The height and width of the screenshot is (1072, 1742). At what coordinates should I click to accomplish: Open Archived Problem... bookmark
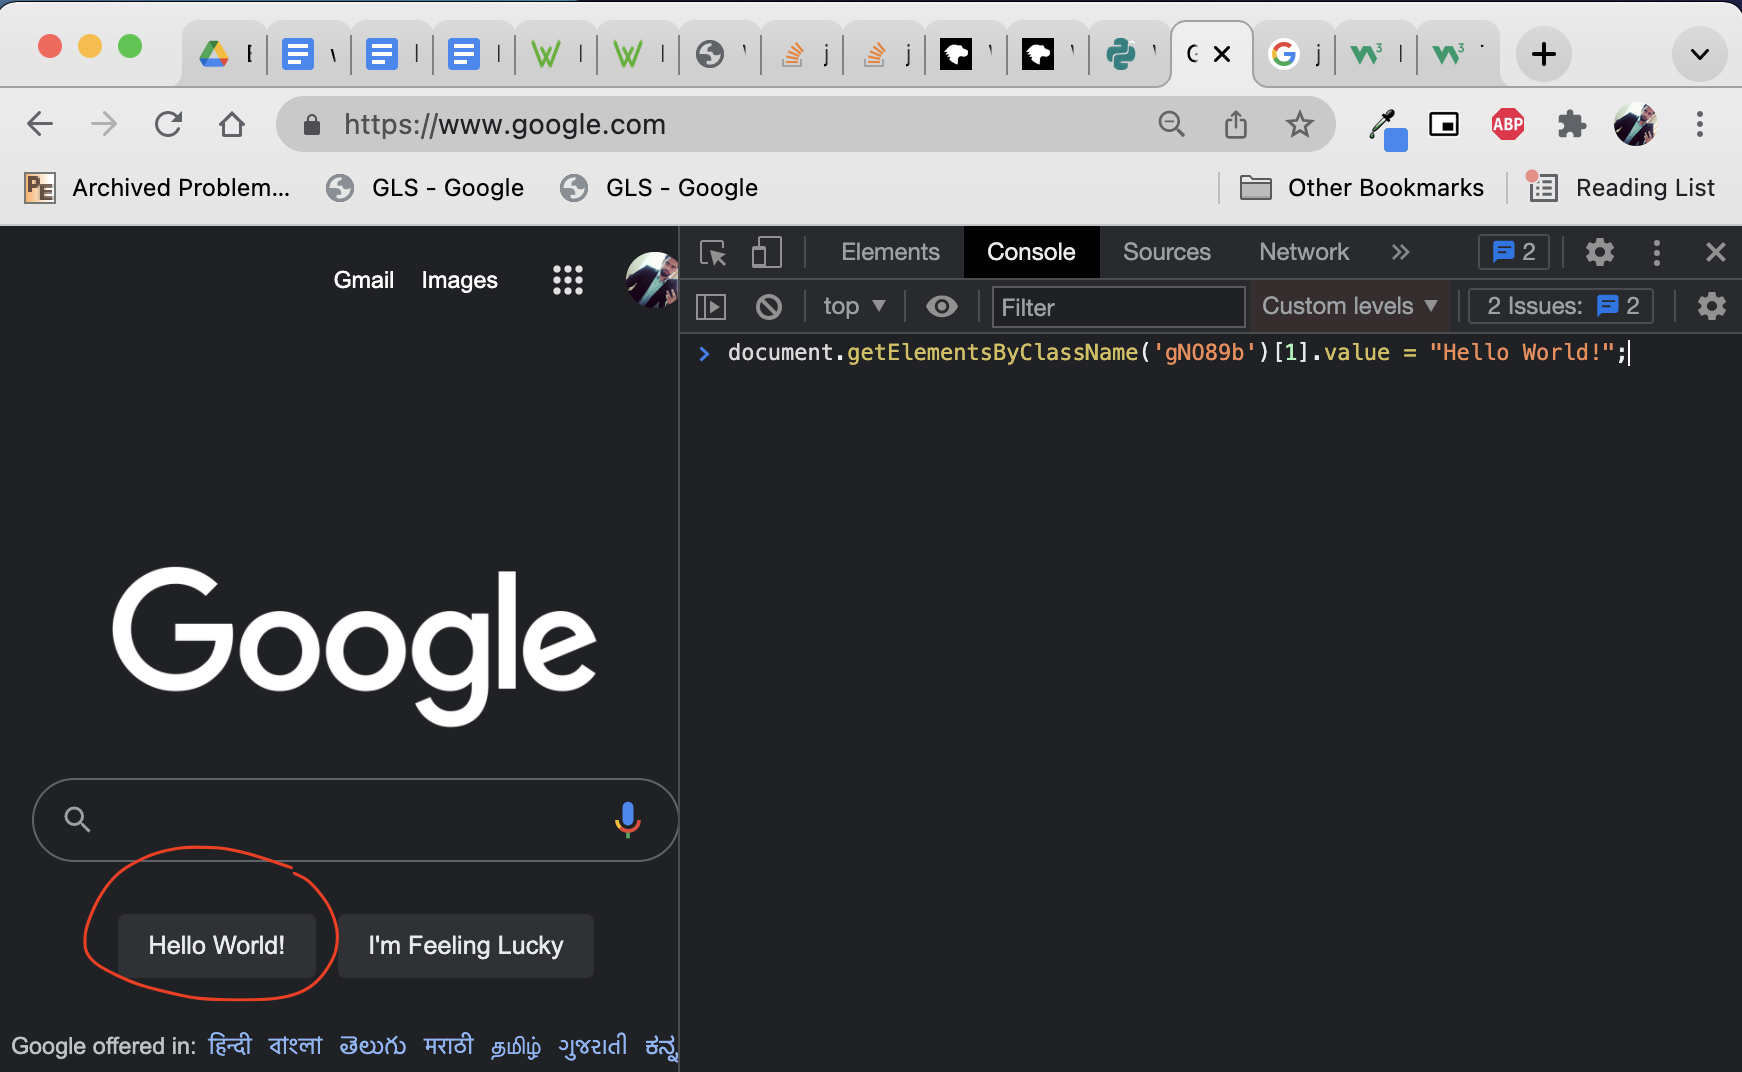point(158,188)
